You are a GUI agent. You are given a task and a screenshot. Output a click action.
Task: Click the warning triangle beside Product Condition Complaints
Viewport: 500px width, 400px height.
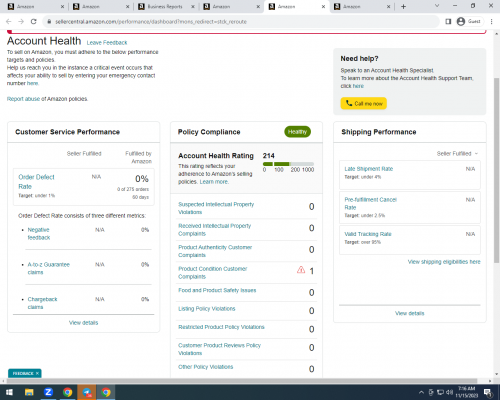tap(301, 270)
